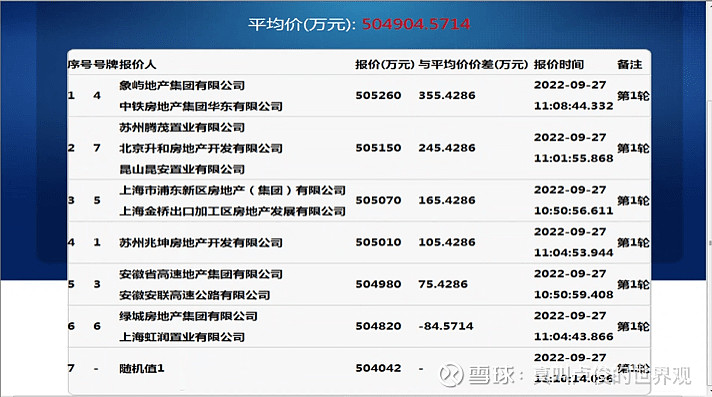
Task: Click plate number 4 in 象屿地产 row
Action: point(97,95)
